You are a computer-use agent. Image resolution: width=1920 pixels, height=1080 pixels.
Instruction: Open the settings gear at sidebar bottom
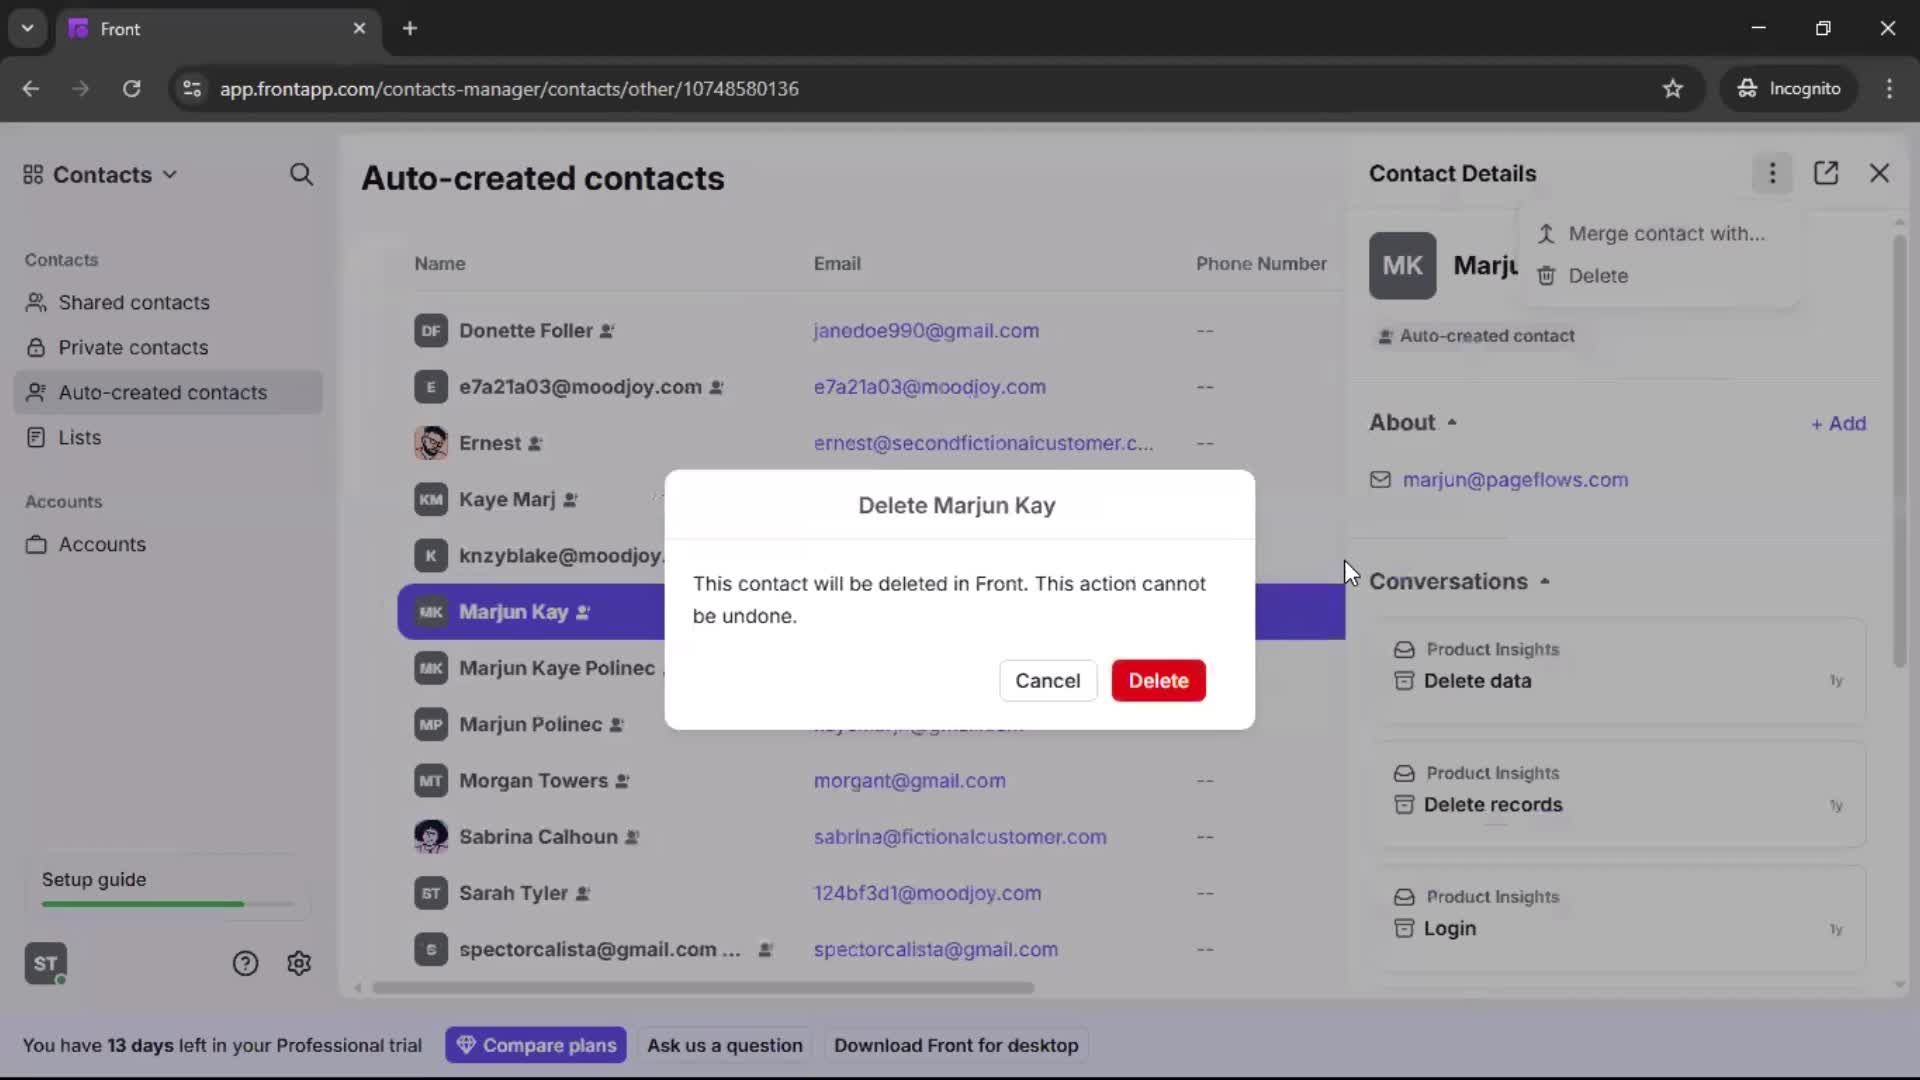point(299,963)
